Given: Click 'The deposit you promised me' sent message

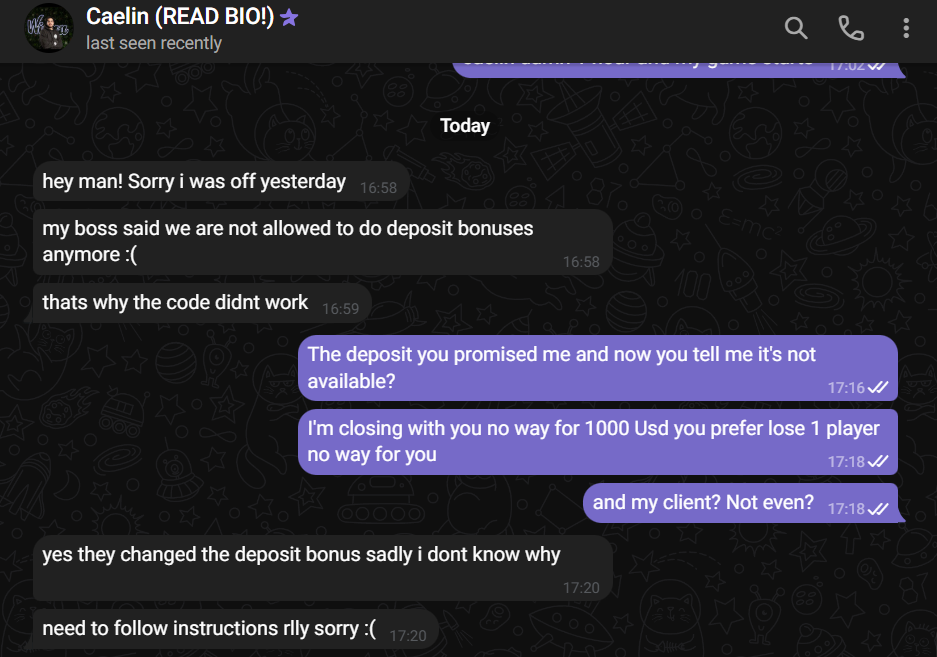Looking at the screenshot, I should click(x=561, y=367).
